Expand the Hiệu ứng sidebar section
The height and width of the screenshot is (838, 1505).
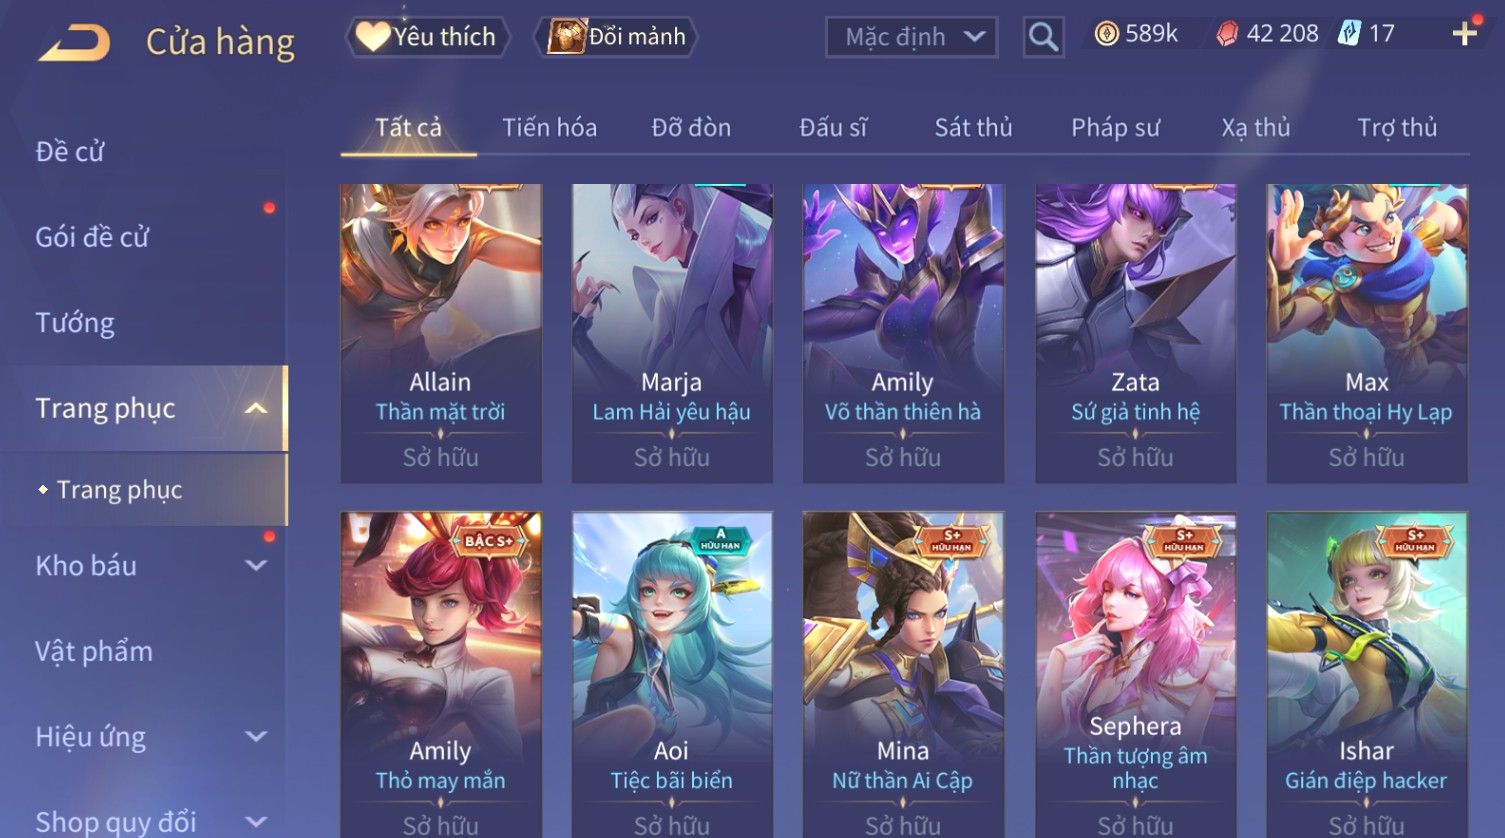click(256, 736)
